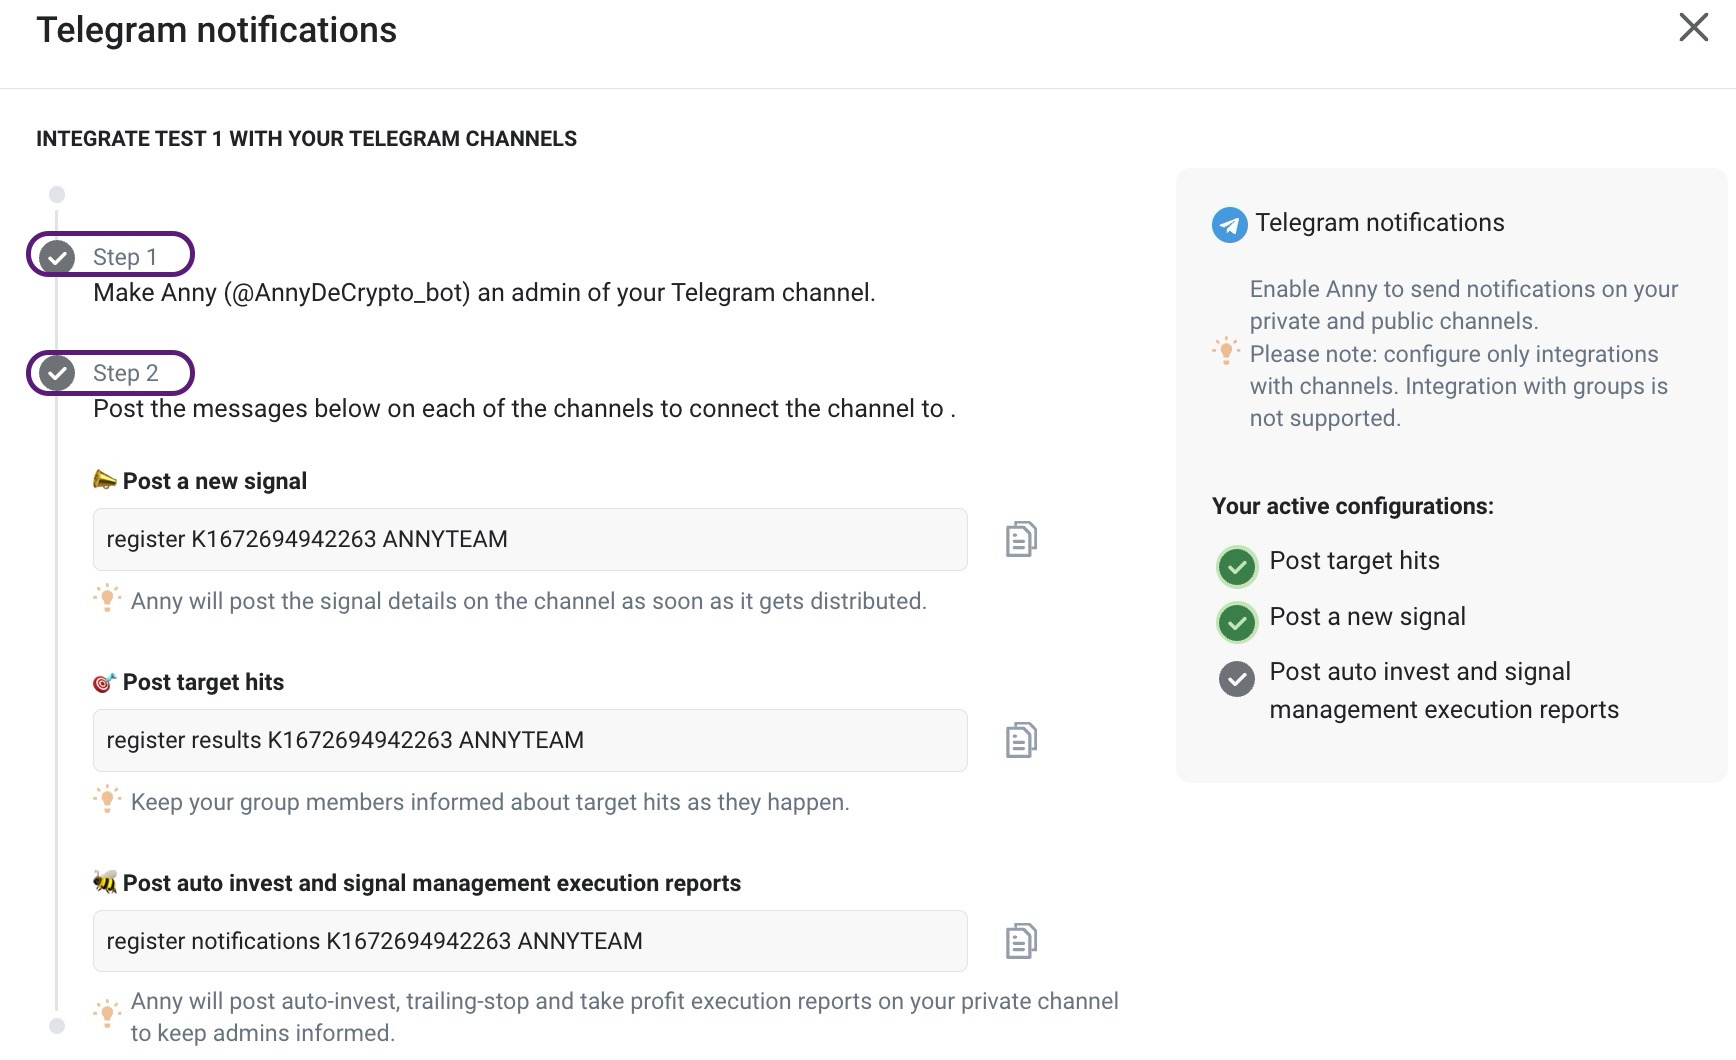Toggle the Step 1 completion checkmark
1736x1060 pixels.
57,255
